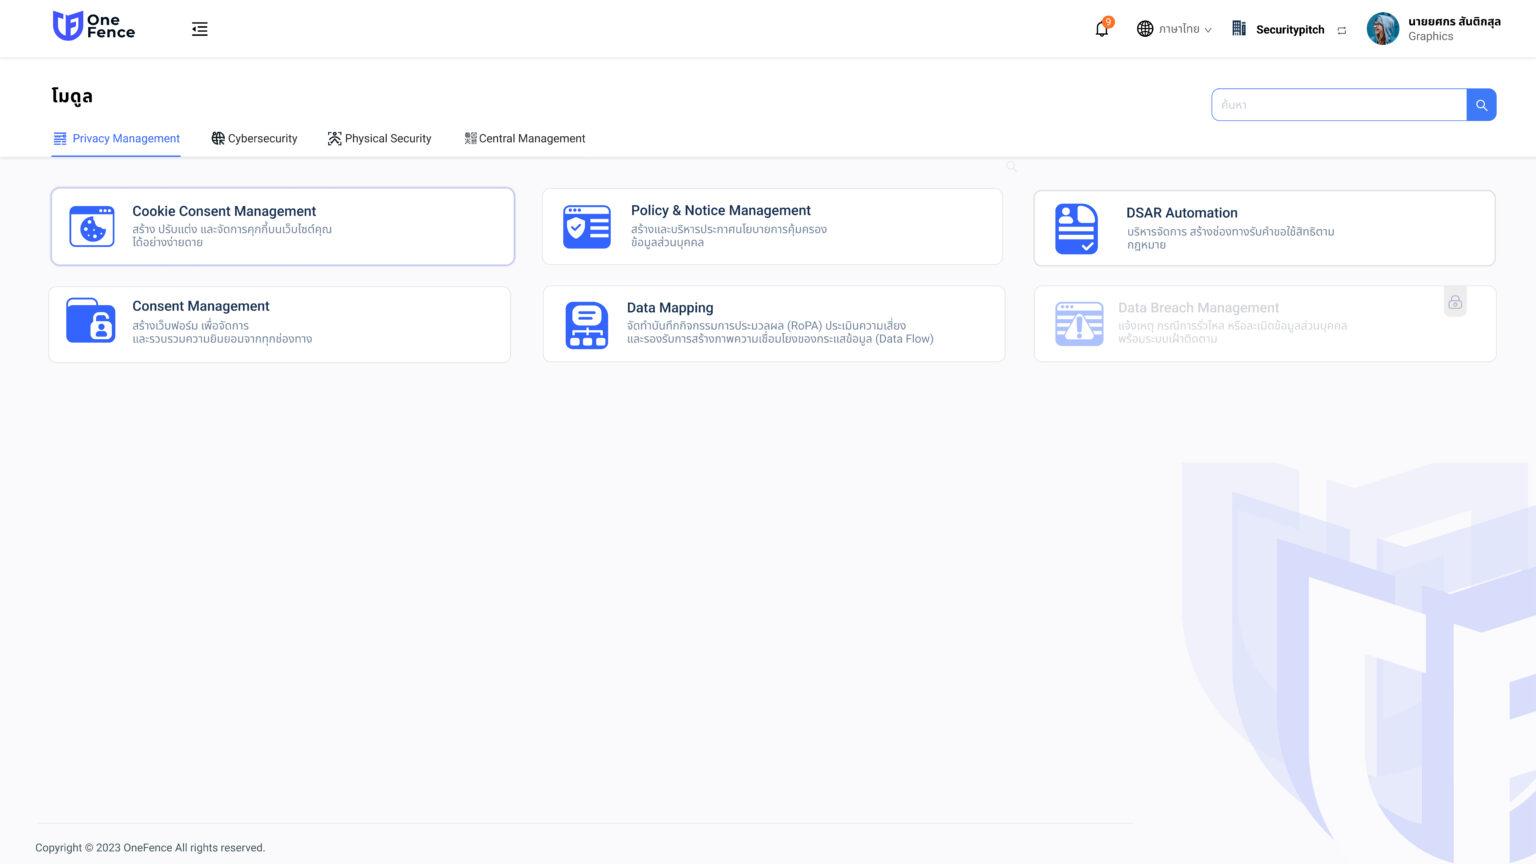The image size is (1536, 864).
Task: Open the user profile menu for Graphics user
Action: coord(1382,29)
